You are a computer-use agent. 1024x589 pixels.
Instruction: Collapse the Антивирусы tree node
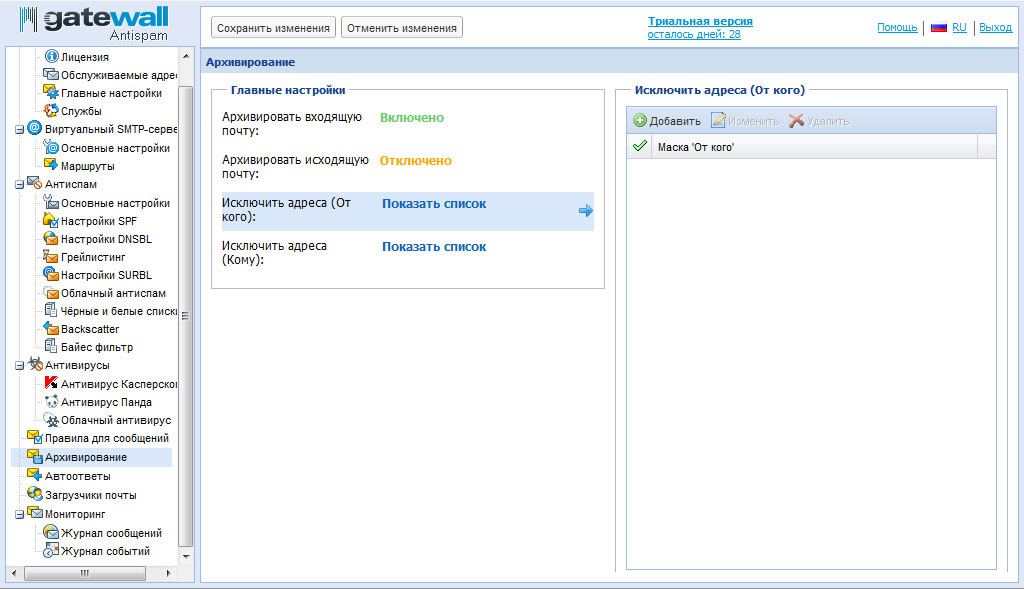click(x=20, y=366)
